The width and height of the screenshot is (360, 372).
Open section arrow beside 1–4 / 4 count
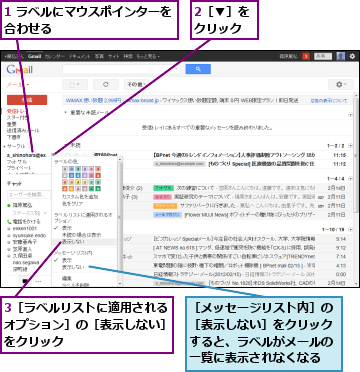pyautogui.click(x=350, y=179)
